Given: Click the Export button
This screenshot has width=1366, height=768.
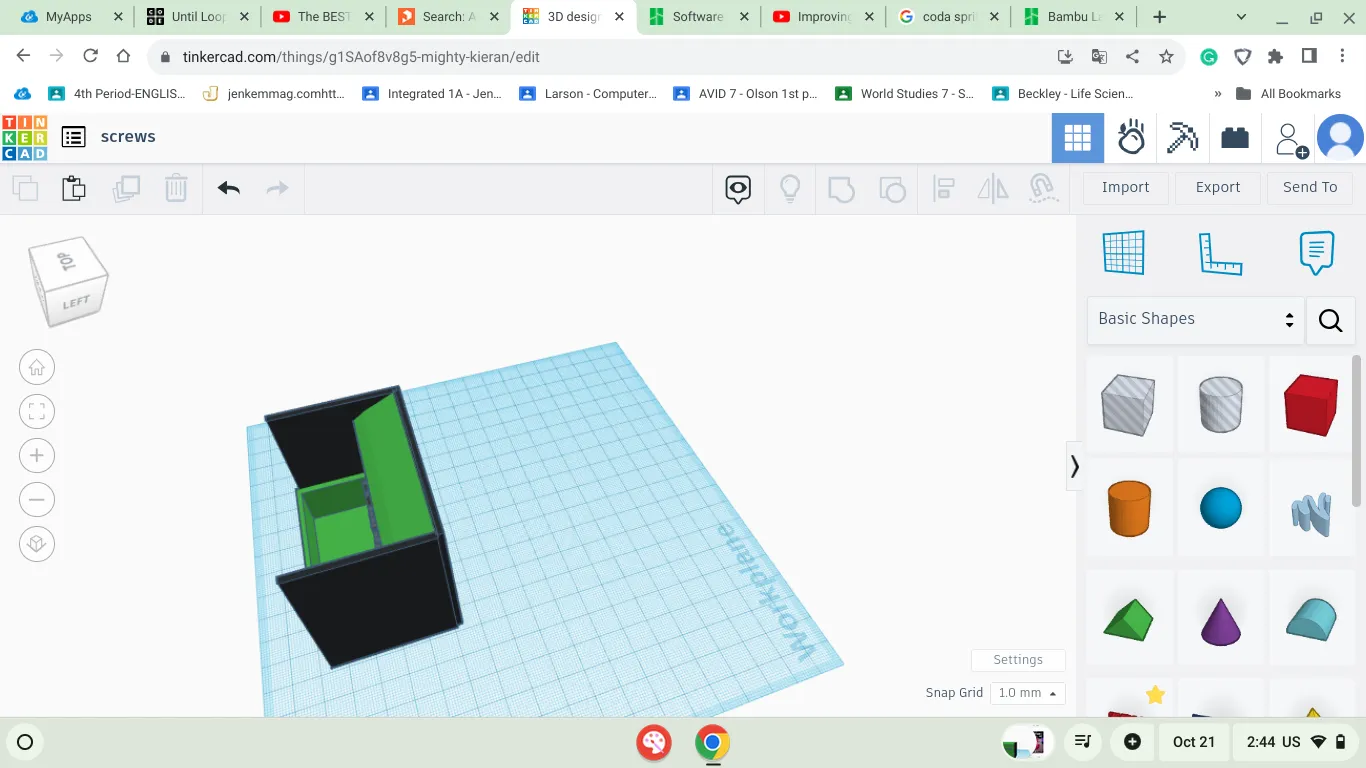Looking at the screenshot, I should tap(1217, 187).
